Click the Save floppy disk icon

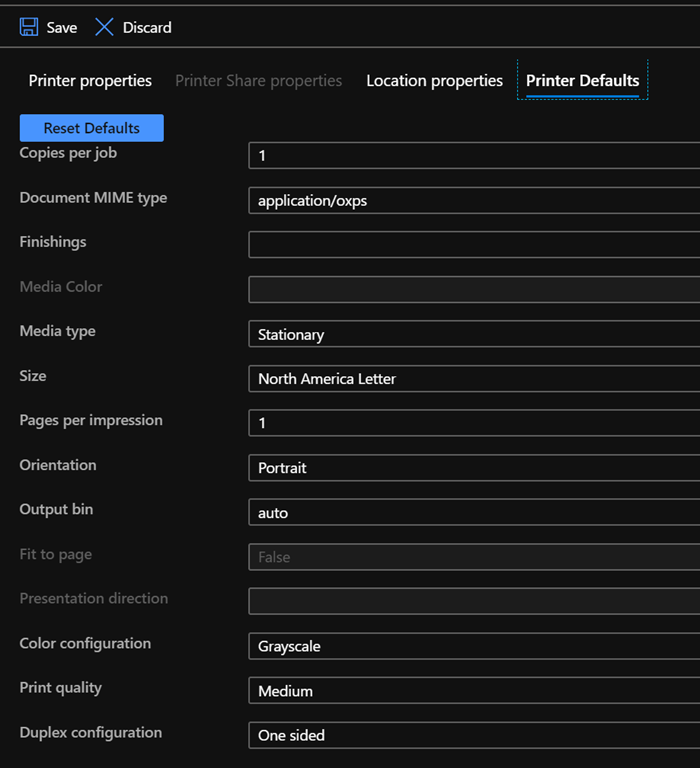pyautogui.click(x=29, y=27)
